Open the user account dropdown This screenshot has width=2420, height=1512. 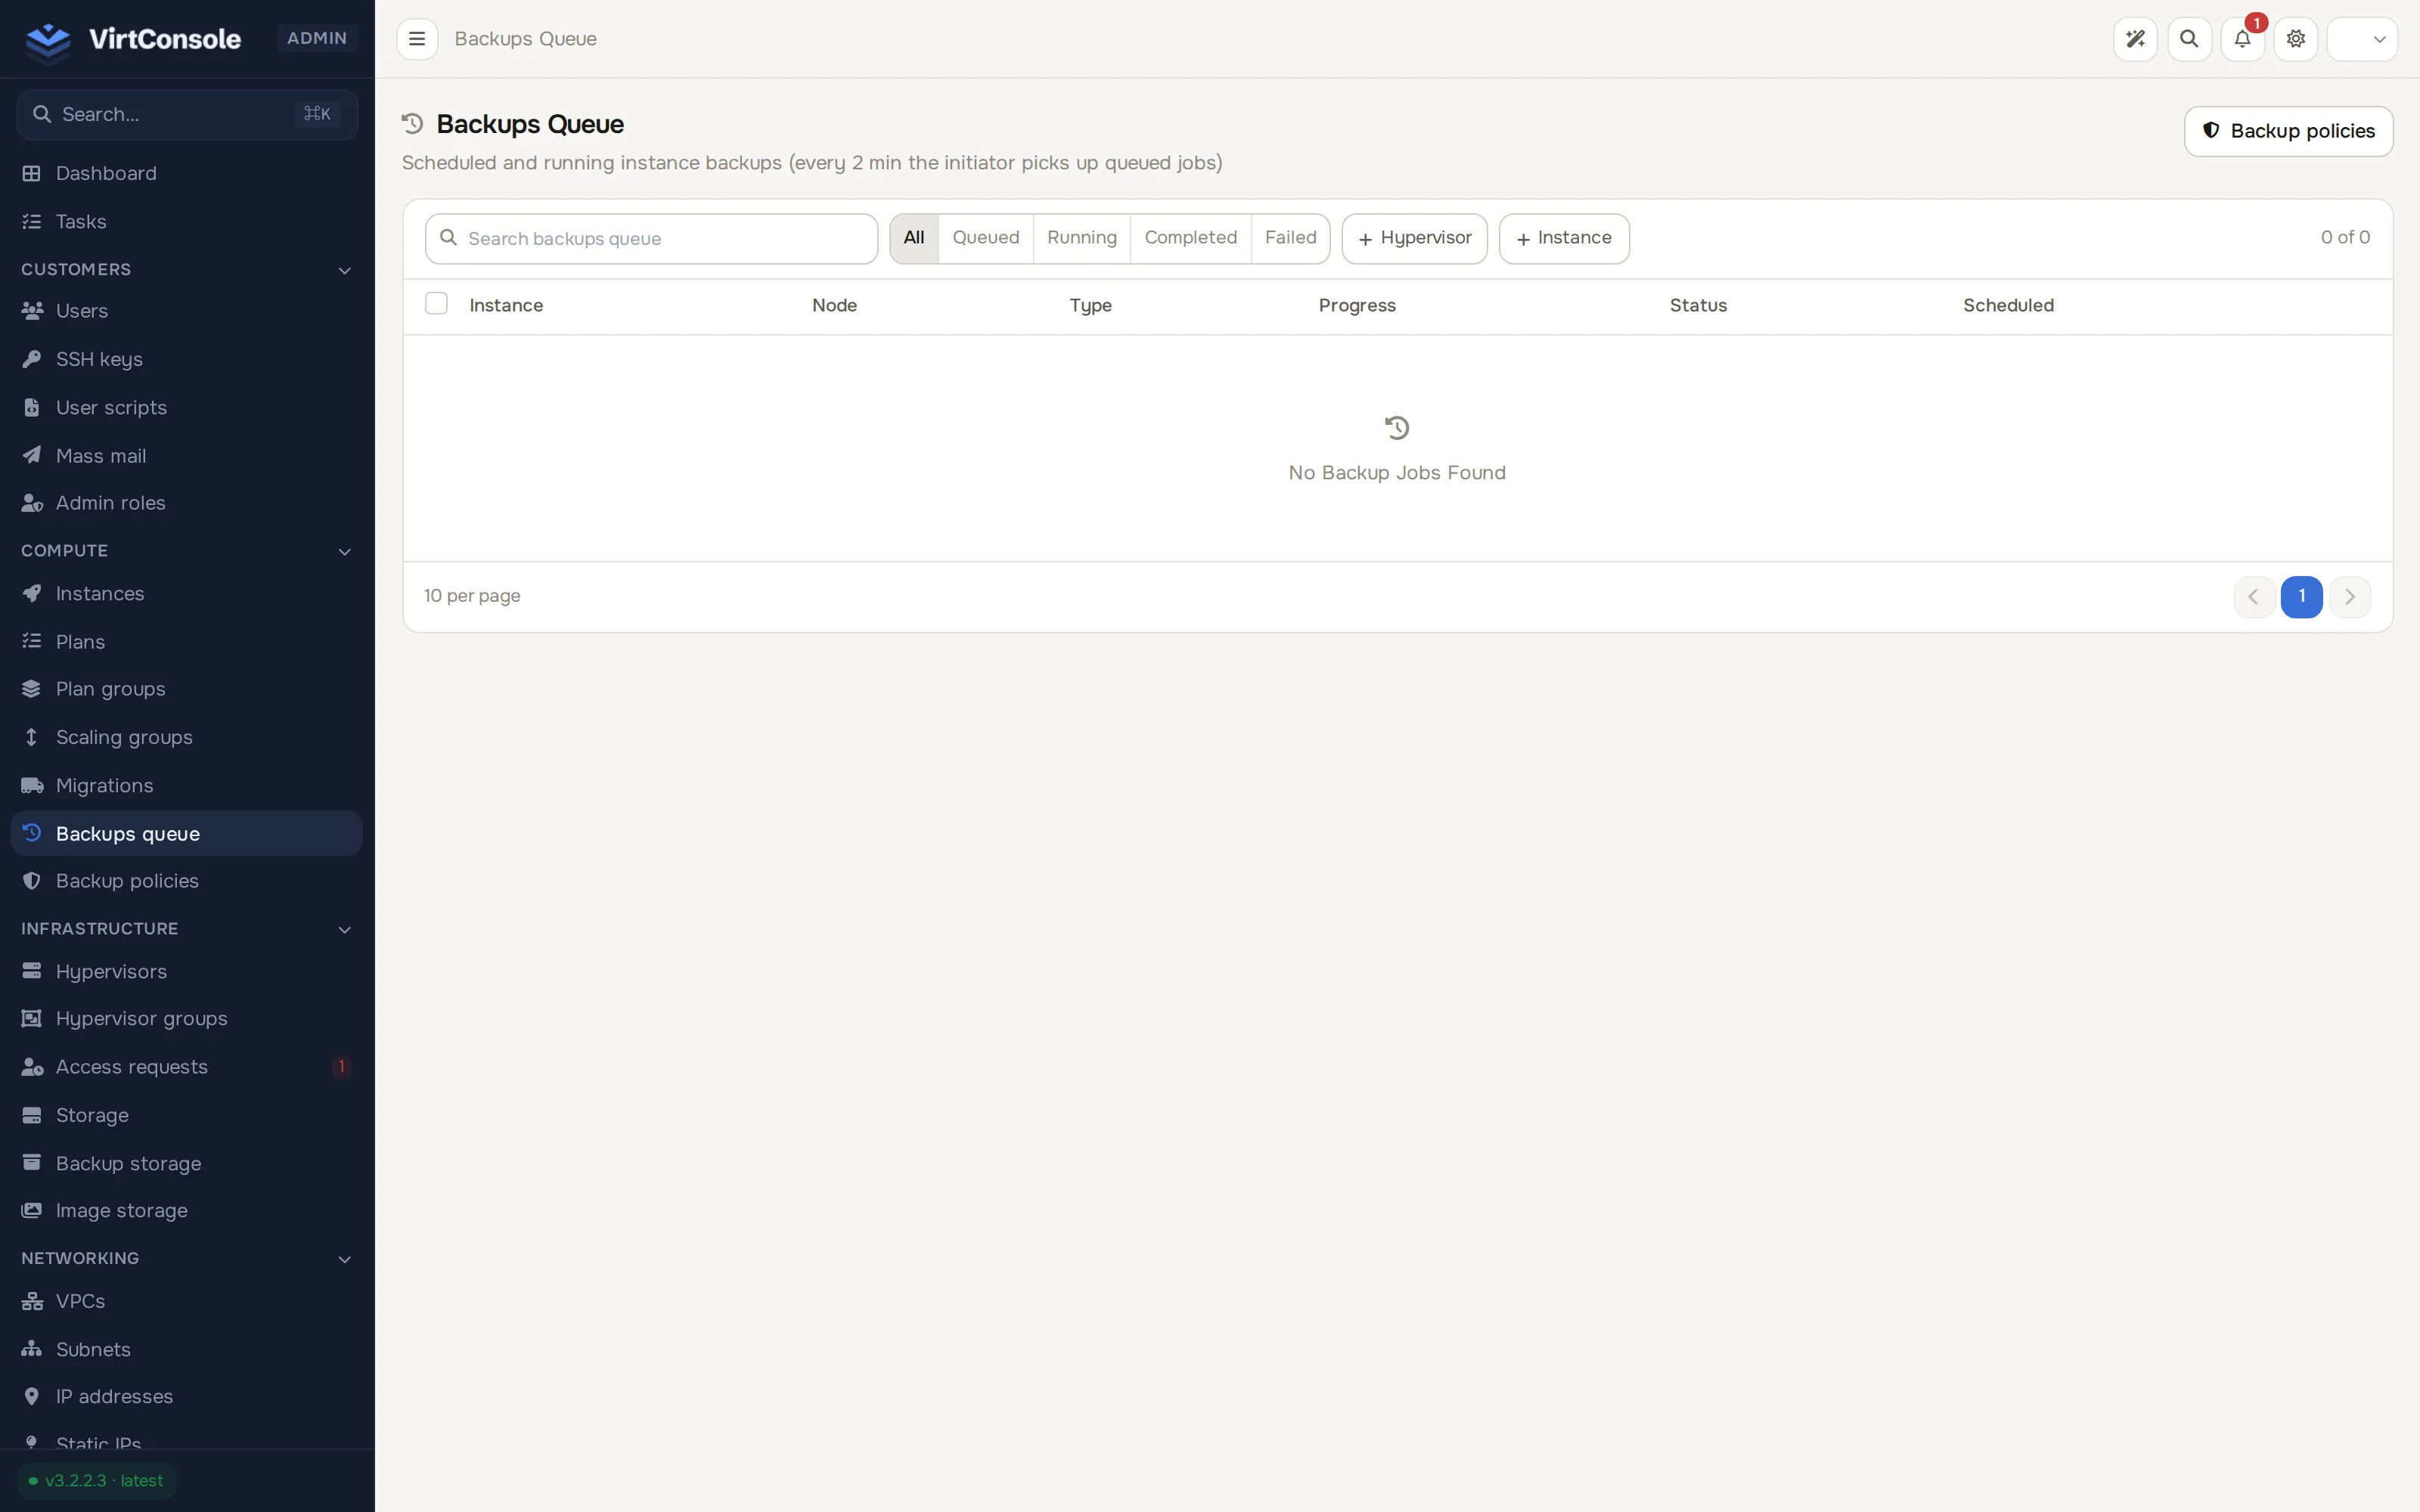click(2362, 39)
